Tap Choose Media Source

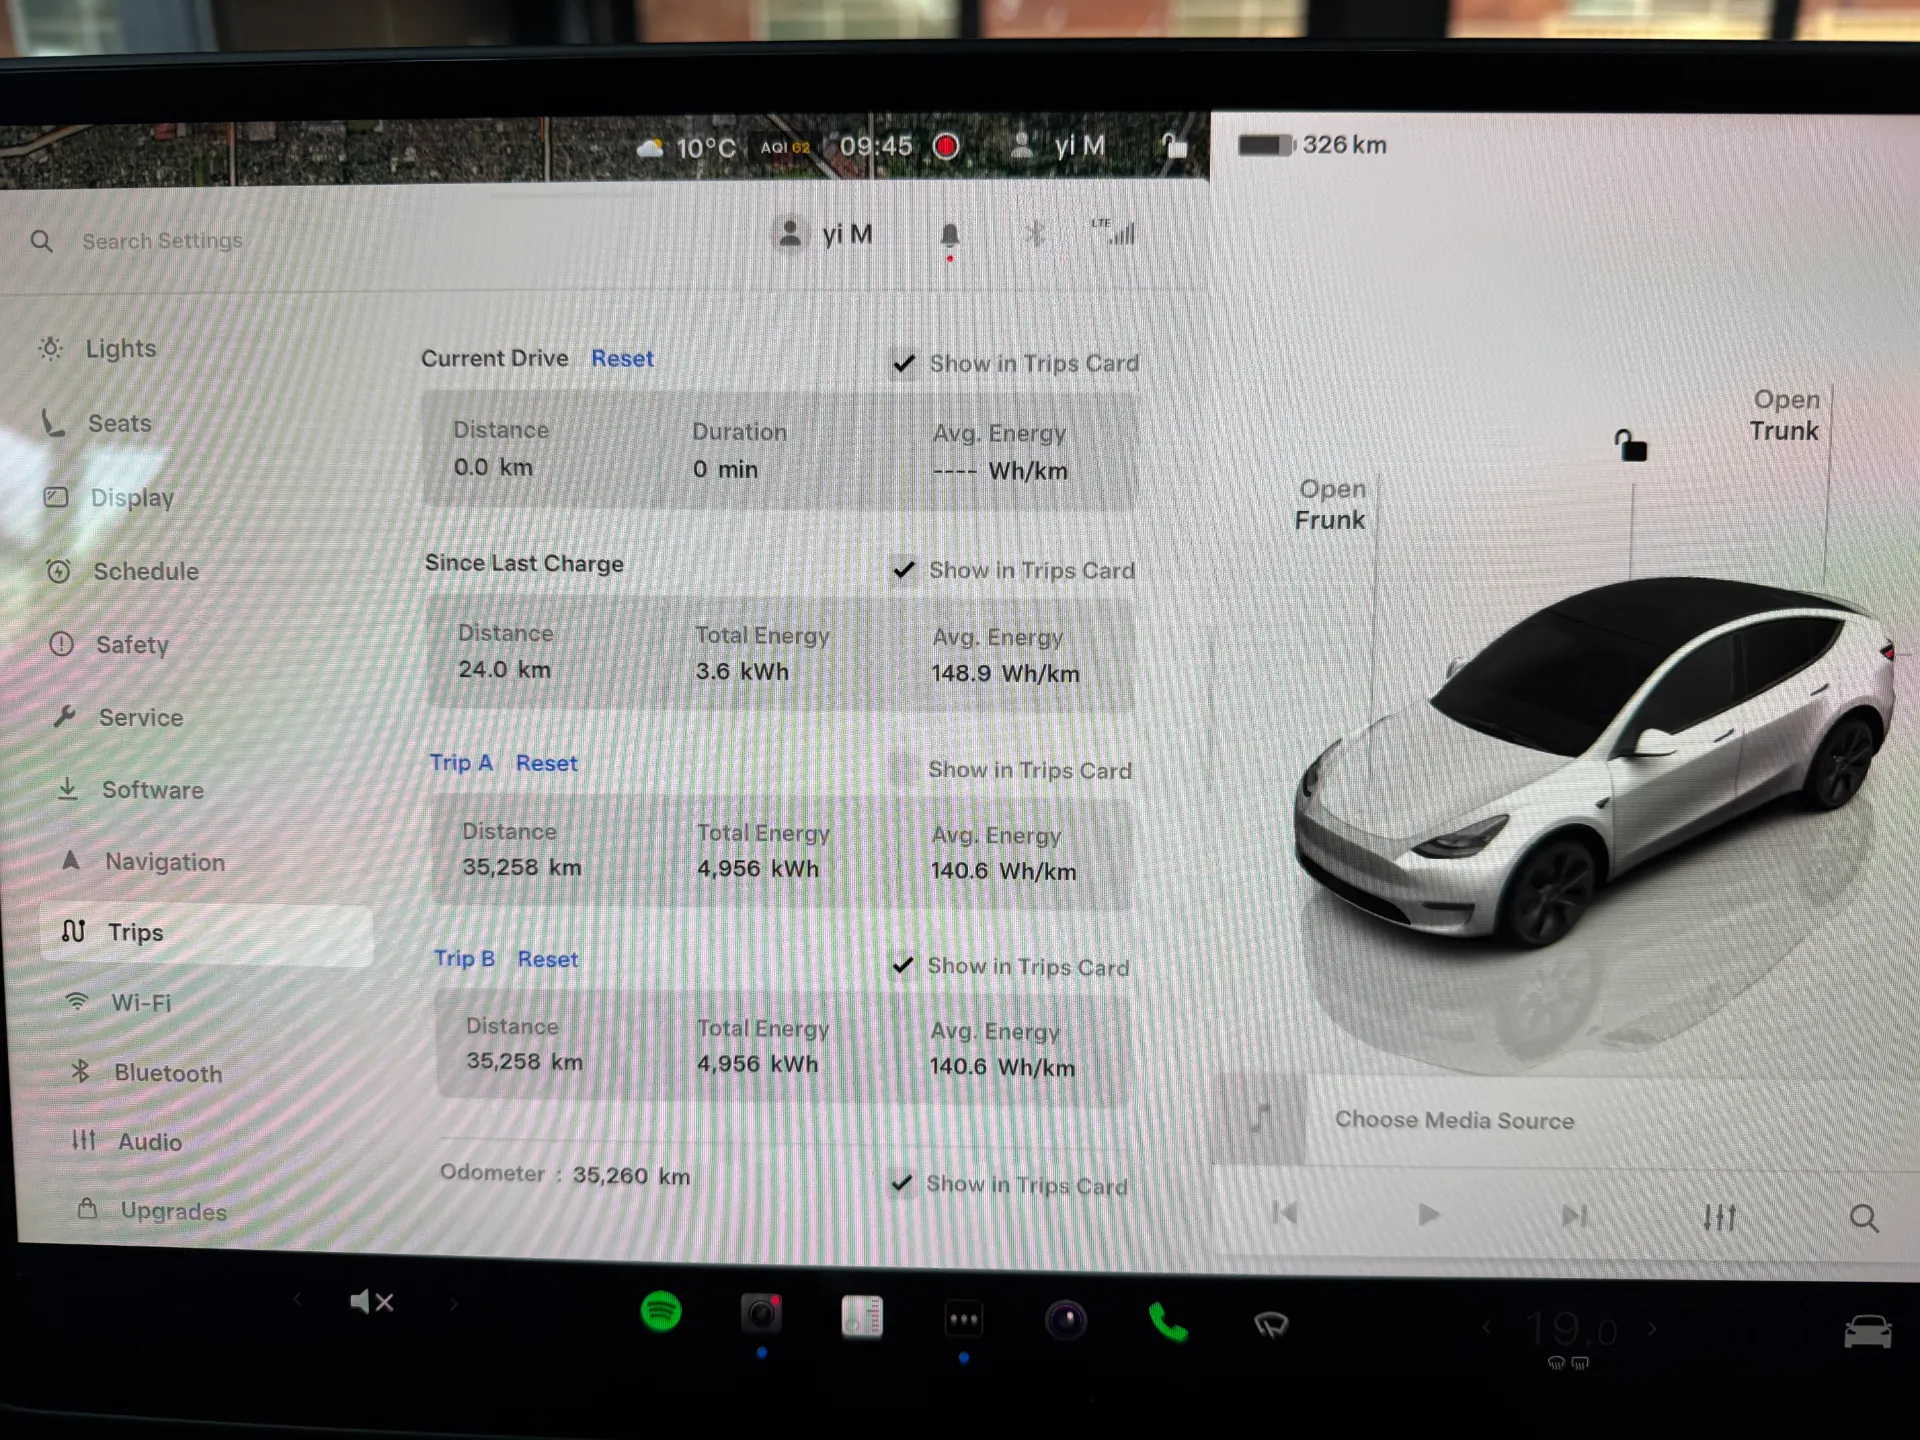(x=1454, y=1120)
